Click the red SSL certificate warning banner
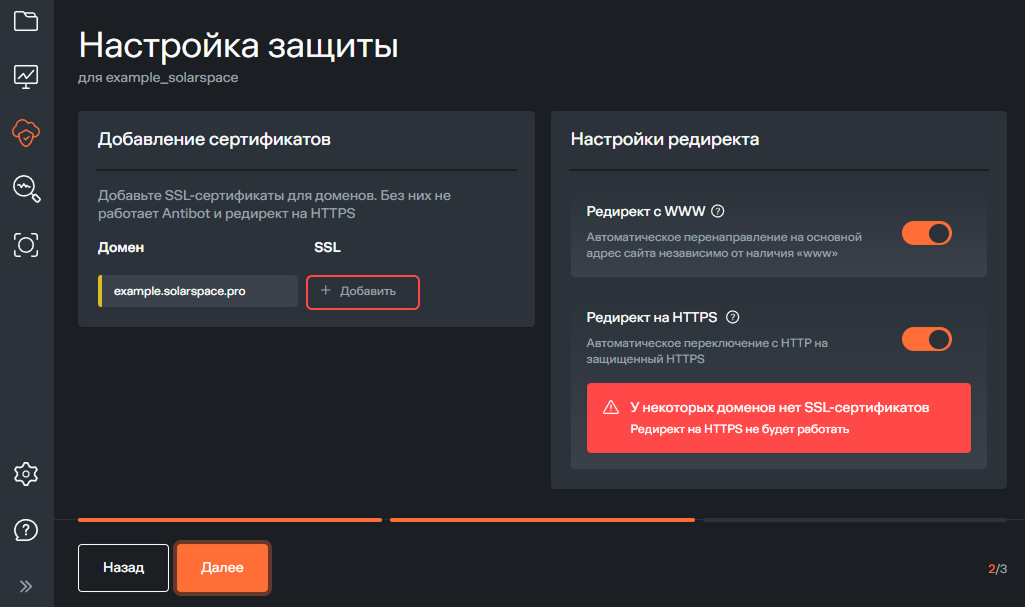This screenshot has width=1025, height=607. click(x=778, y=418)
